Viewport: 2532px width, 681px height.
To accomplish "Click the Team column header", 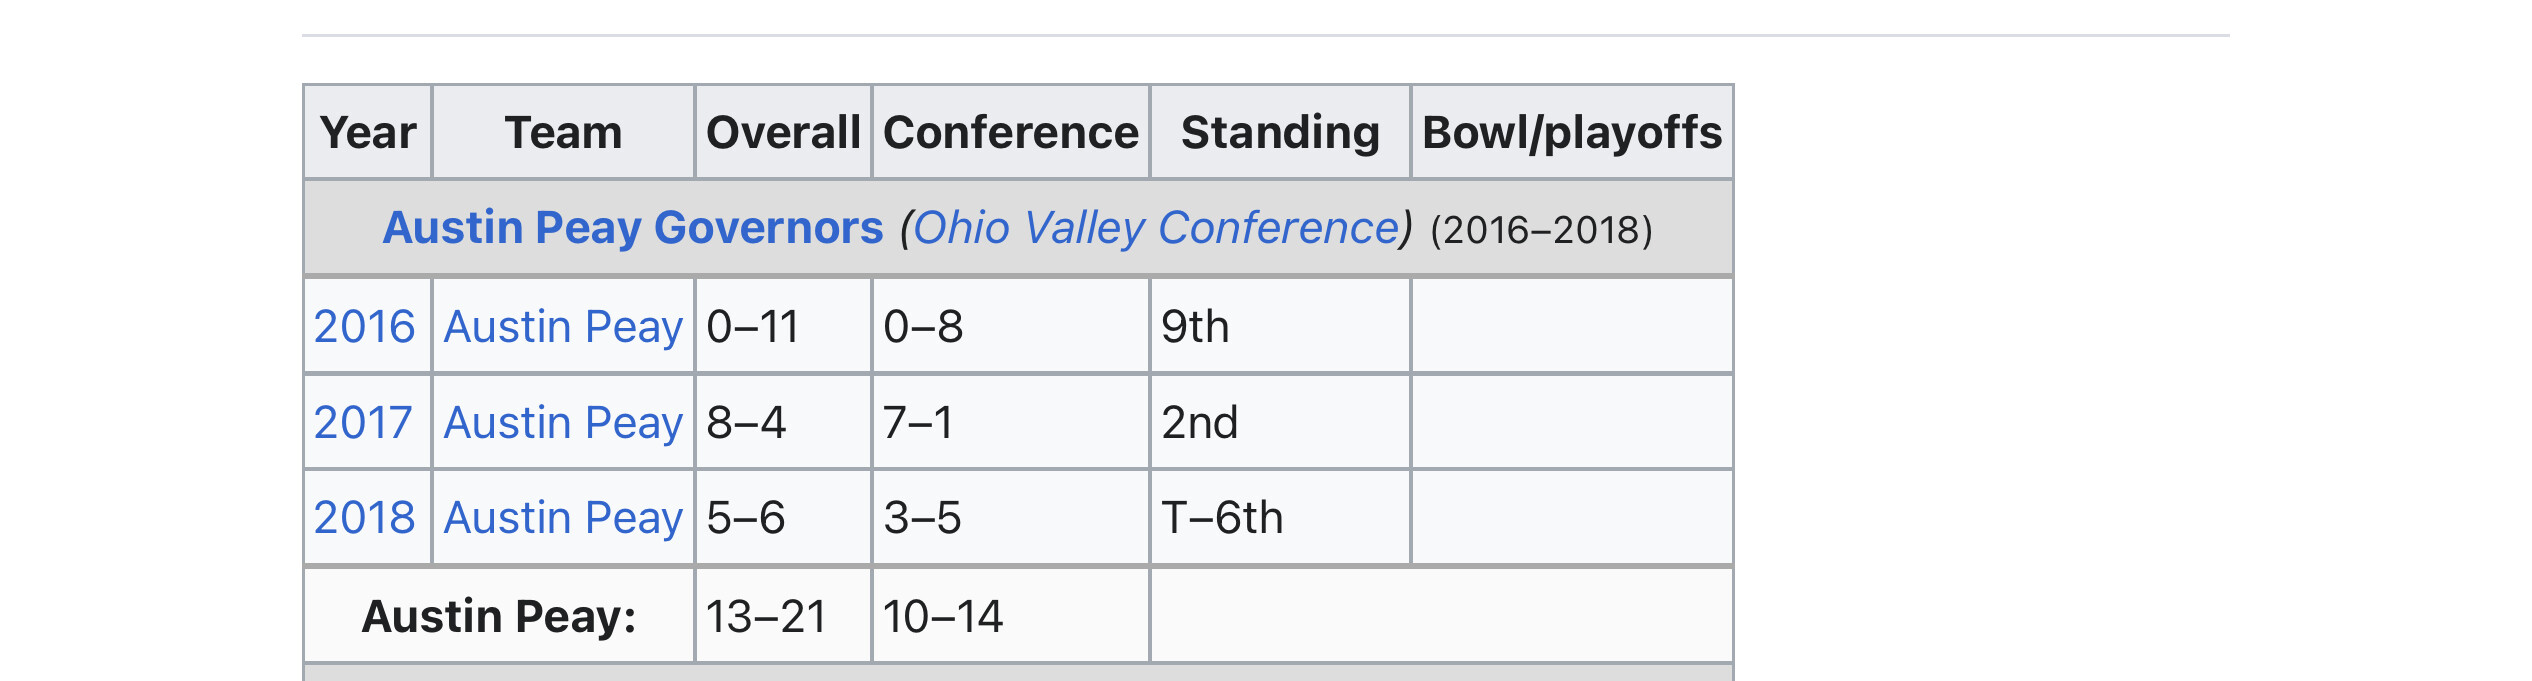I will [x=563, y=132].
